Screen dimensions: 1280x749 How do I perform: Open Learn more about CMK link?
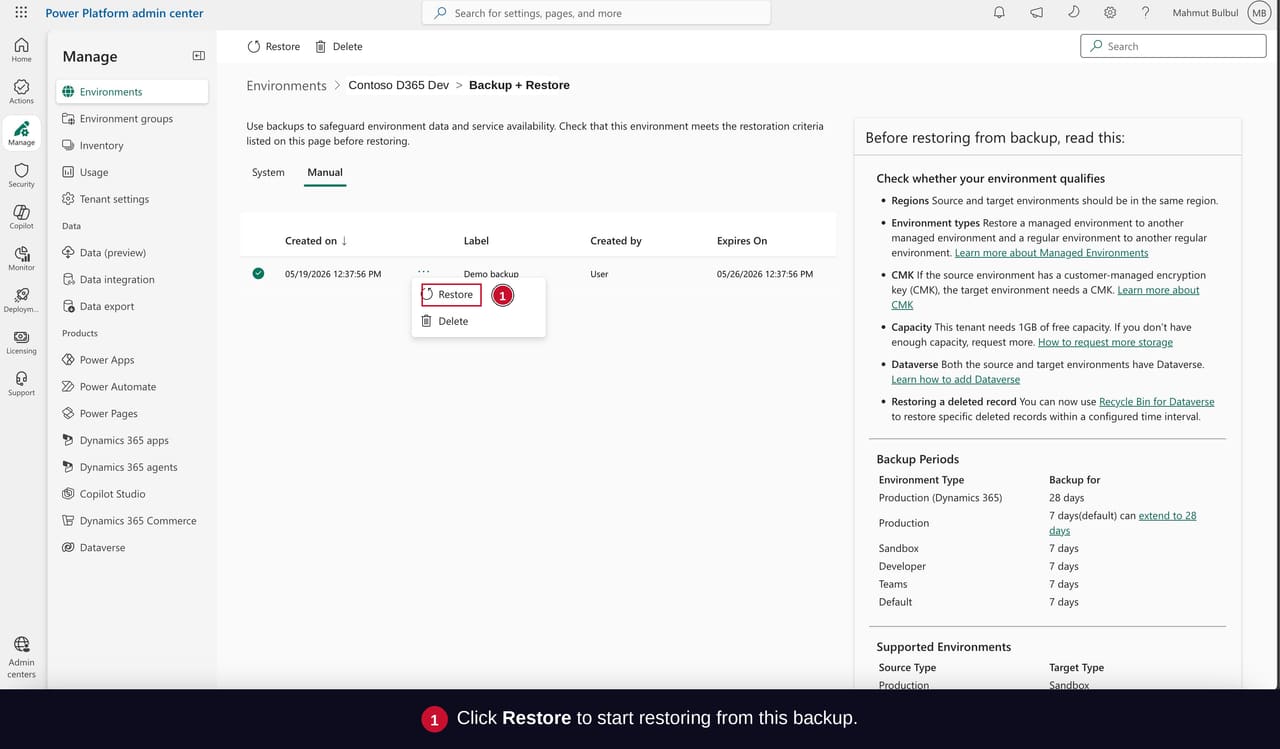pos(1158,290)
